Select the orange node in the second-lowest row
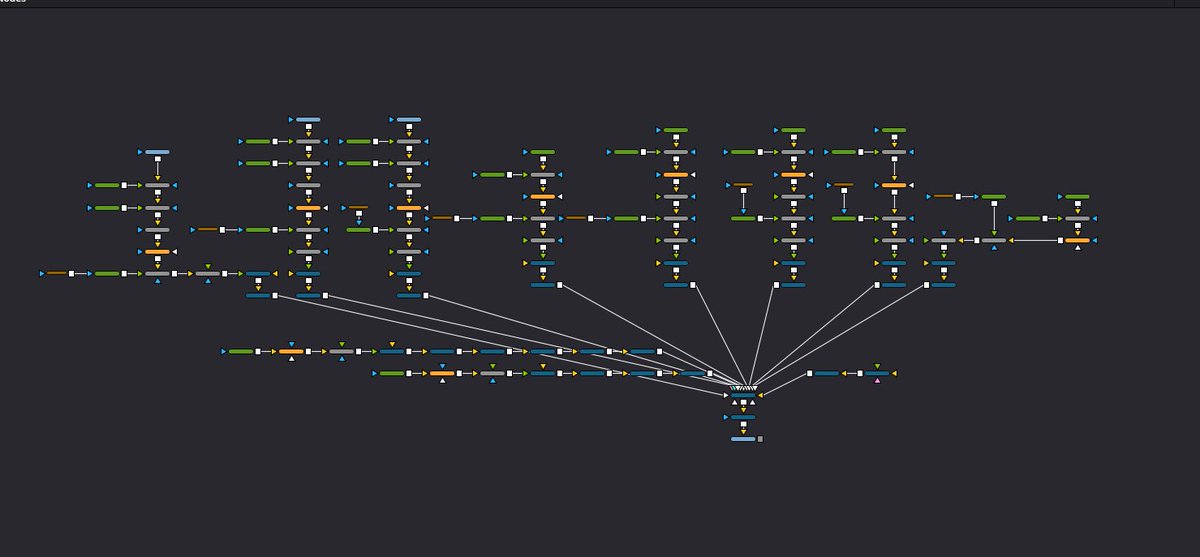This screenshot has width=1200, height=557. point(291,351)
